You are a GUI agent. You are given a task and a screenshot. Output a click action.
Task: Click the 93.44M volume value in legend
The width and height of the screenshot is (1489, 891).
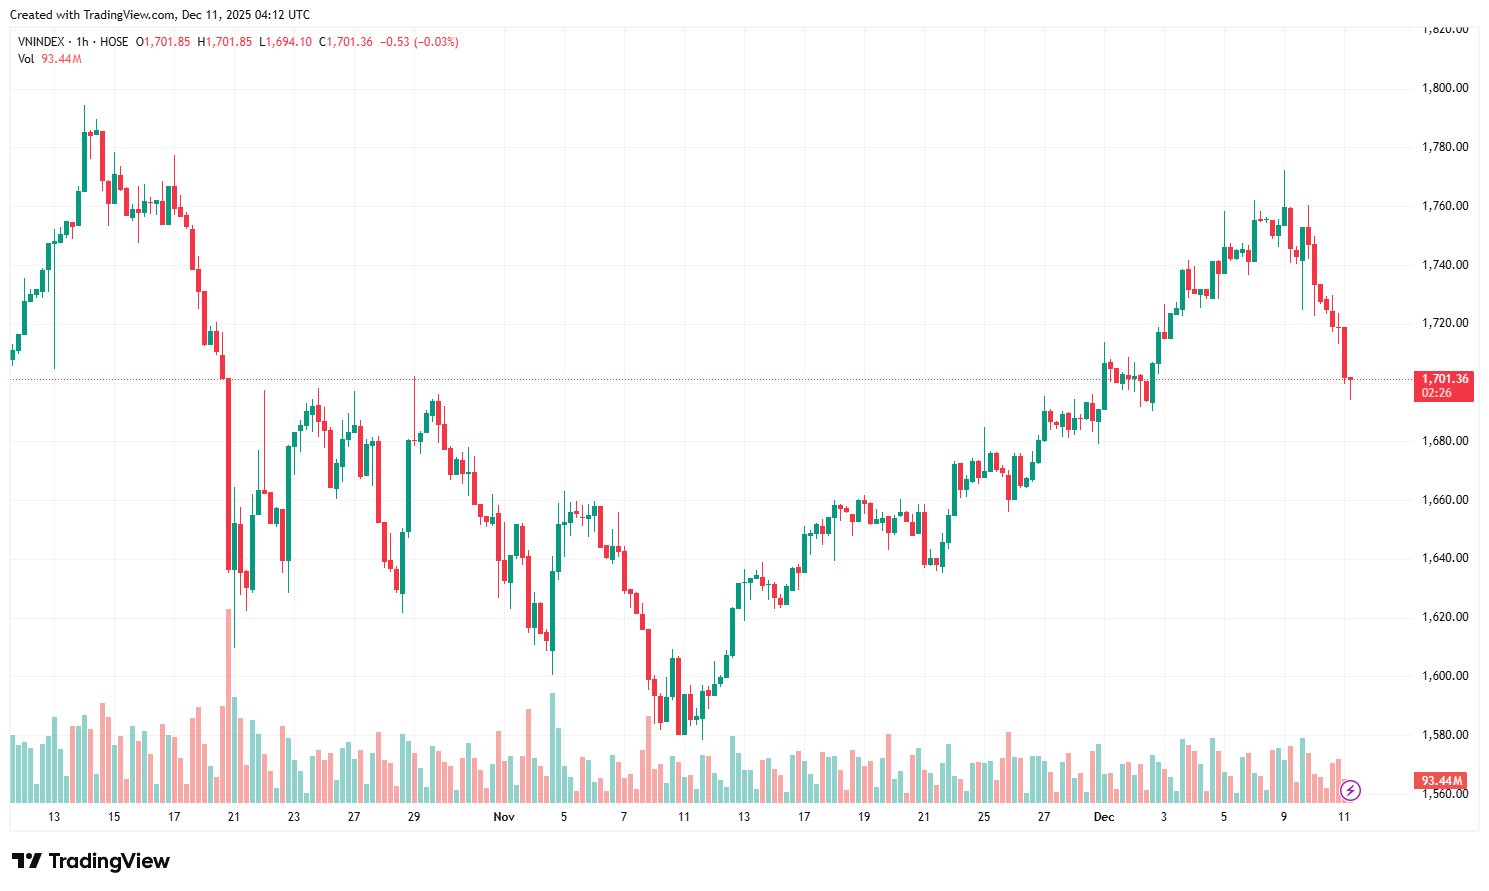62,59
